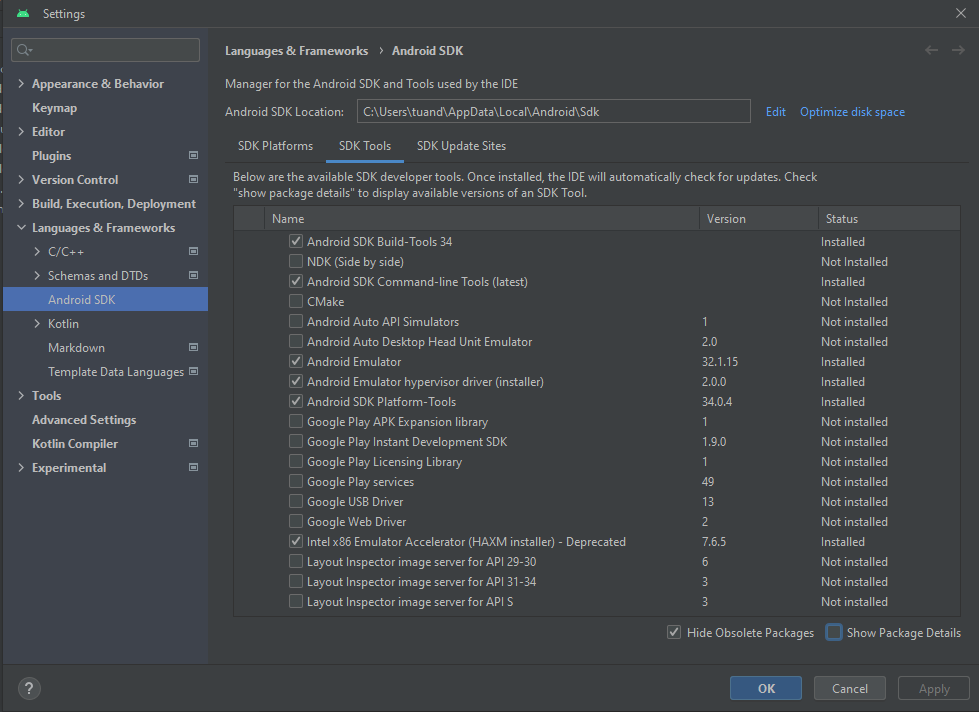Click the Android SDK Location field

tap(553, 111)
